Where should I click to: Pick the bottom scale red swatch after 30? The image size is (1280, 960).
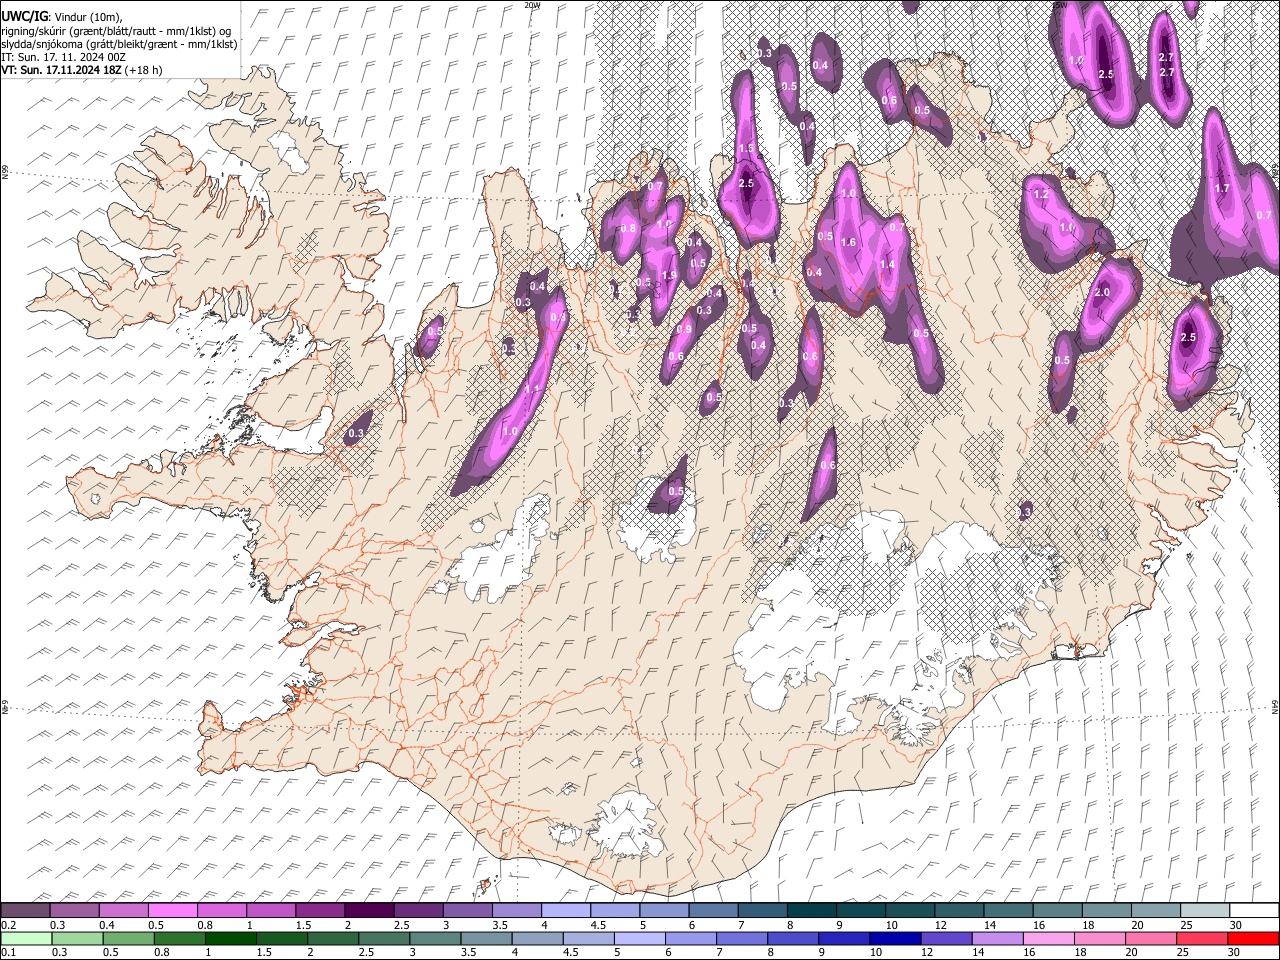tap(1254, 938)
